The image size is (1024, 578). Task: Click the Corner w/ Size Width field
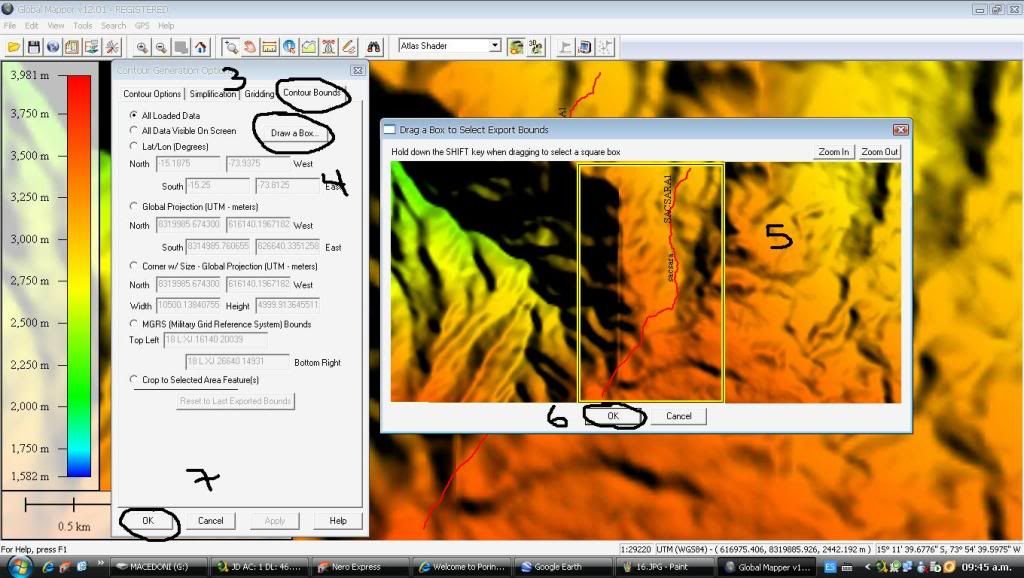point(188,305)
